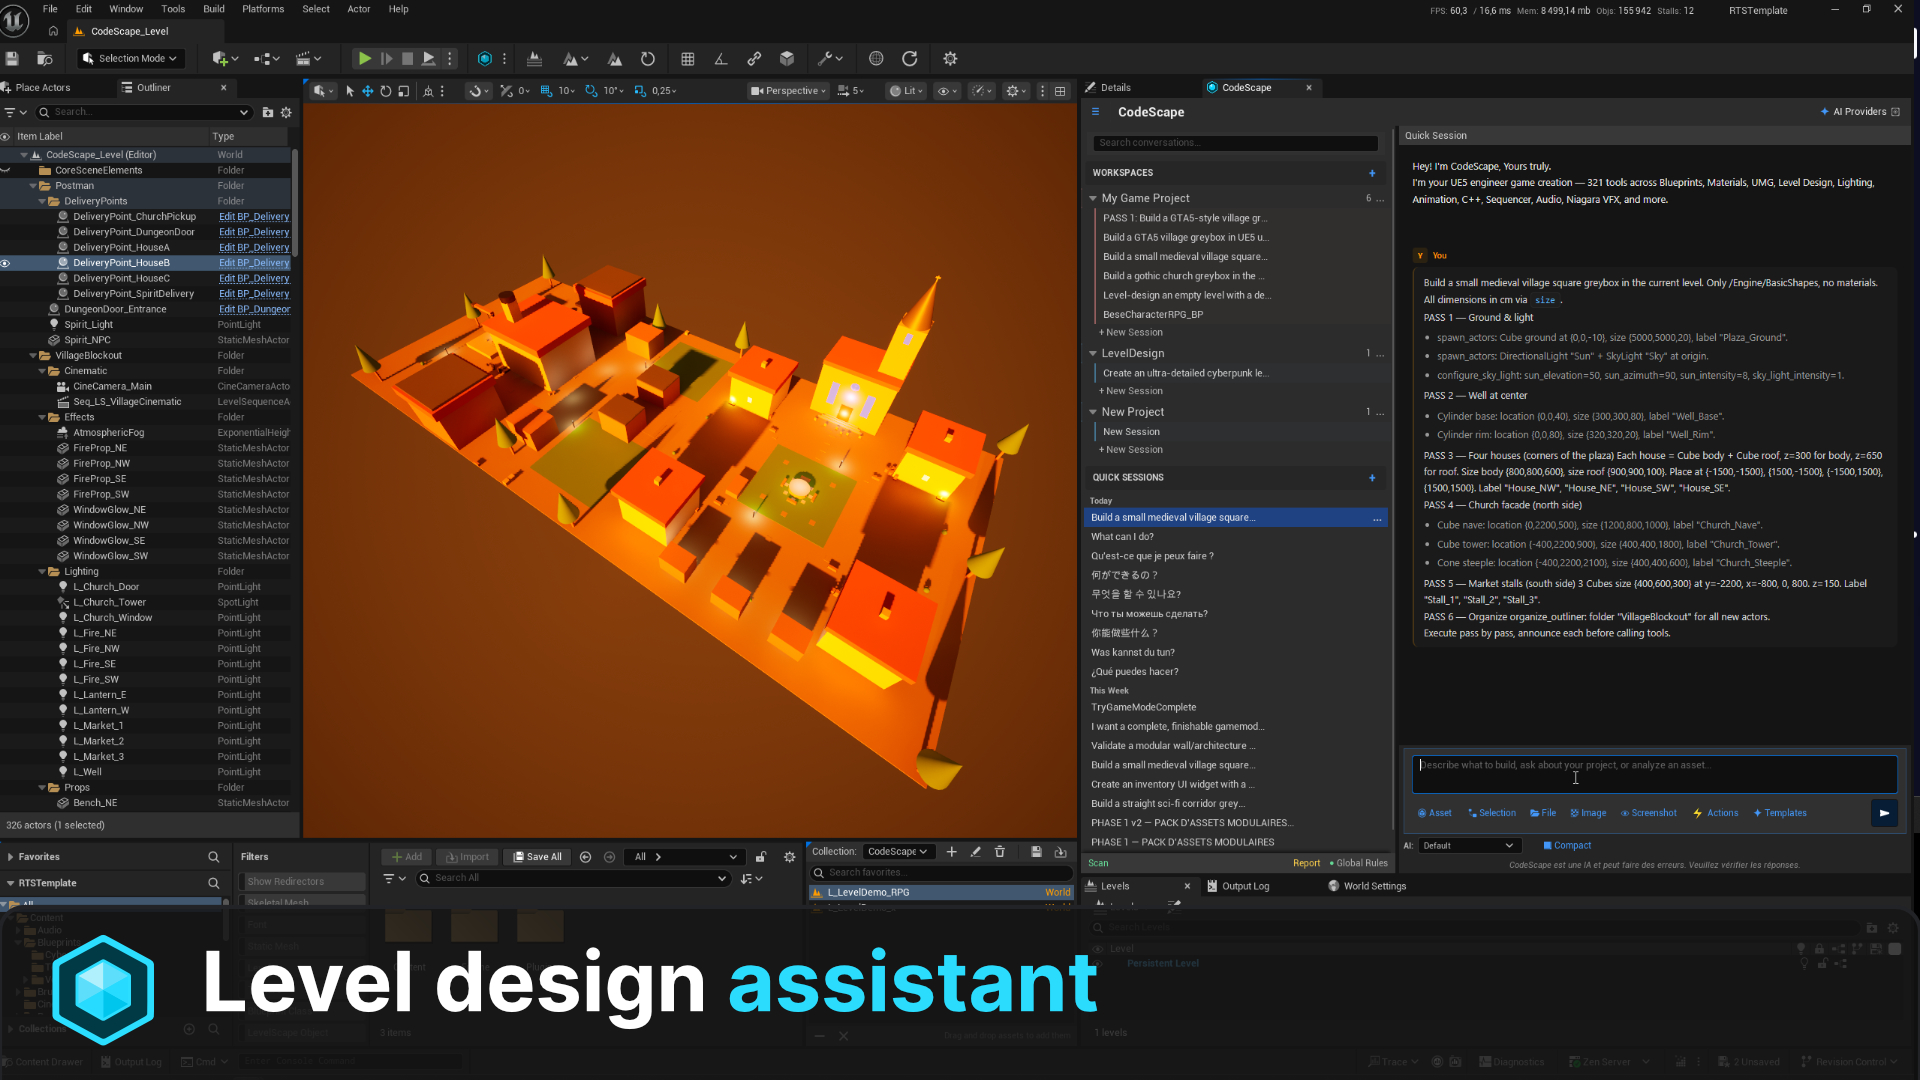Open the cinematics clapperboard dropdown
This screenshot has width=1920, height=1080.
click(309, 59)
